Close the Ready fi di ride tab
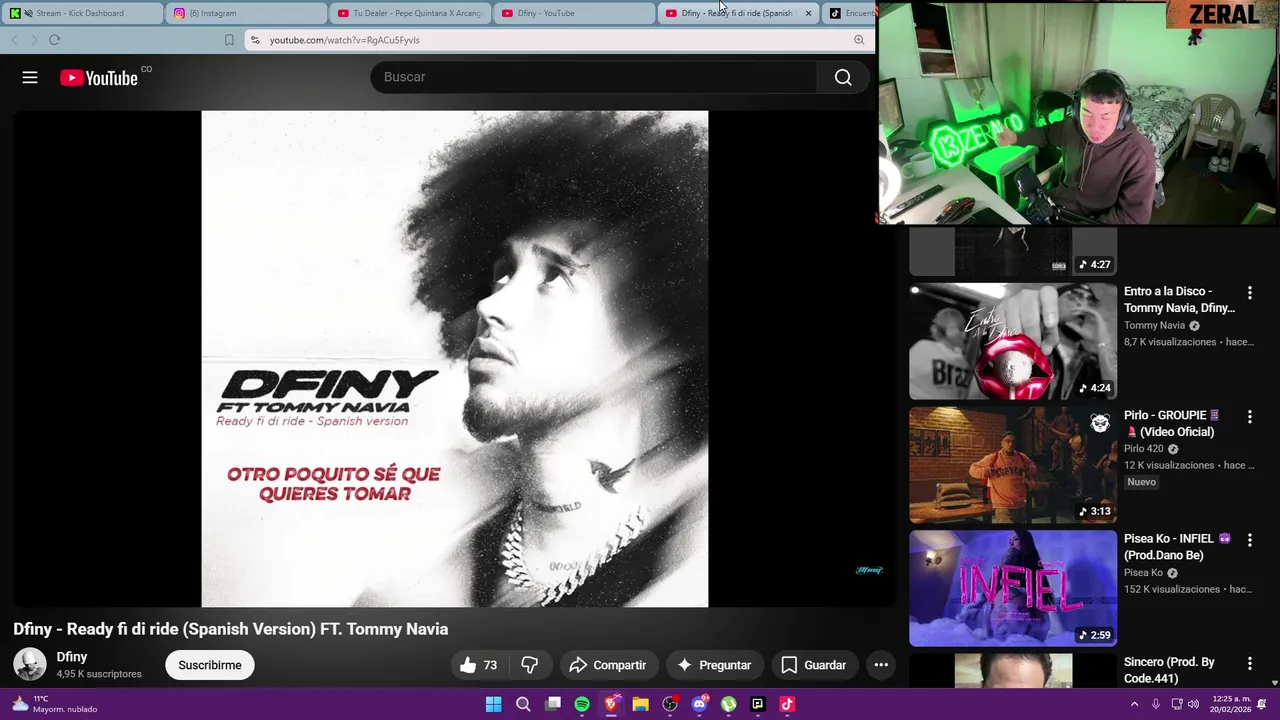 [808, 13]
